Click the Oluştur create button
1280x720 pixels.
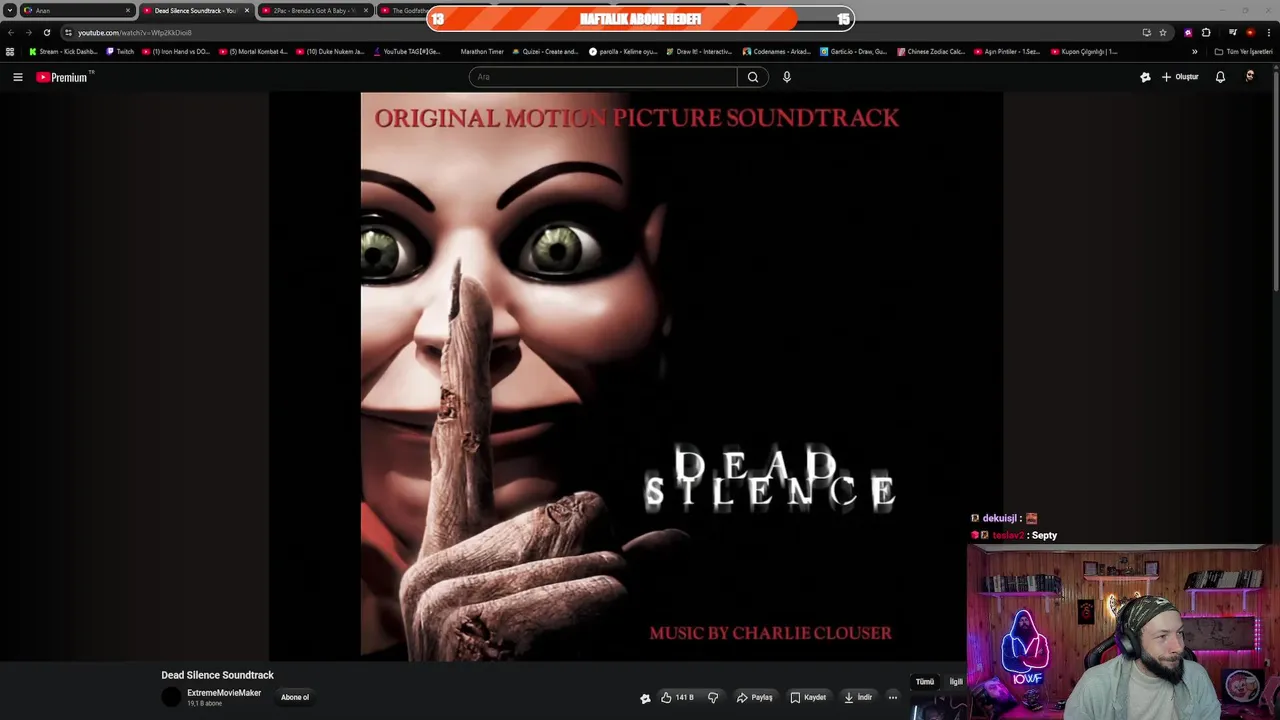(x=1180, y=77)
